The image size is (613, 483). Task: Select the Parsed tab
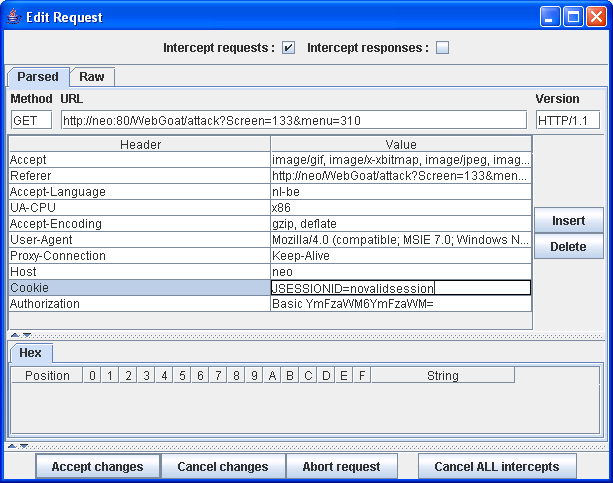(x=38, y=77)
